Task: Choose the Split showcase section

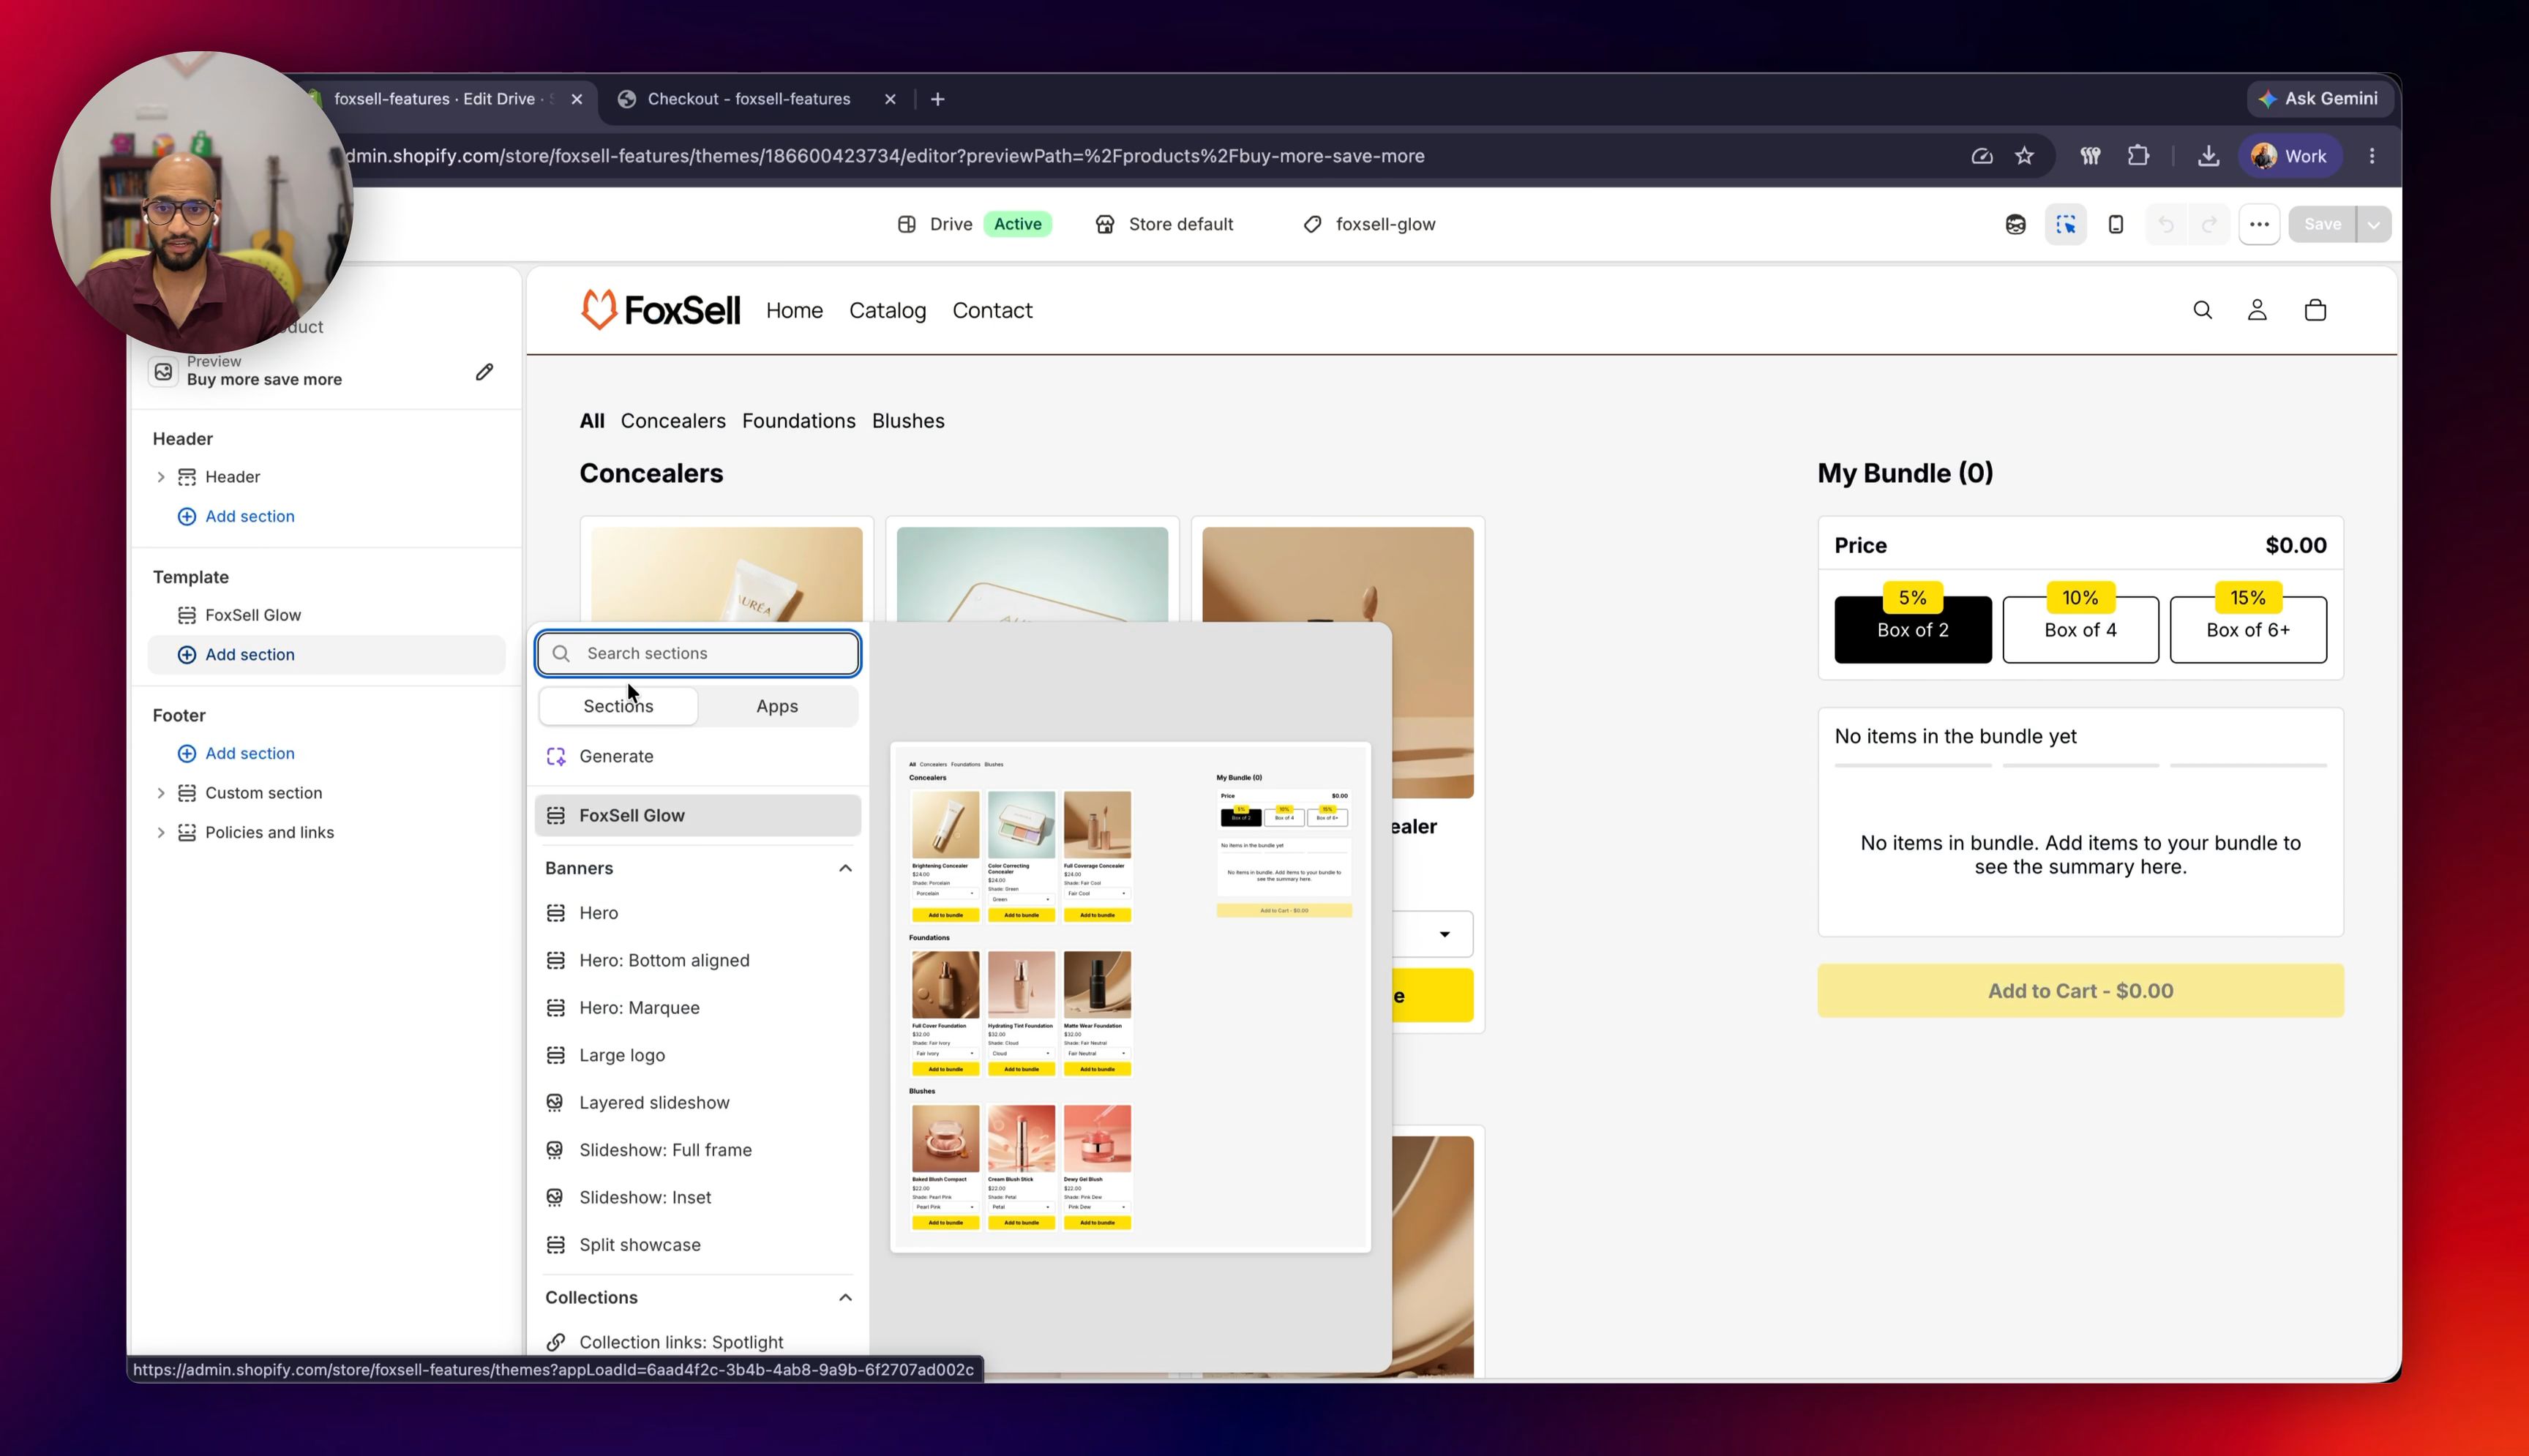Action: [x=698, y=1245]
